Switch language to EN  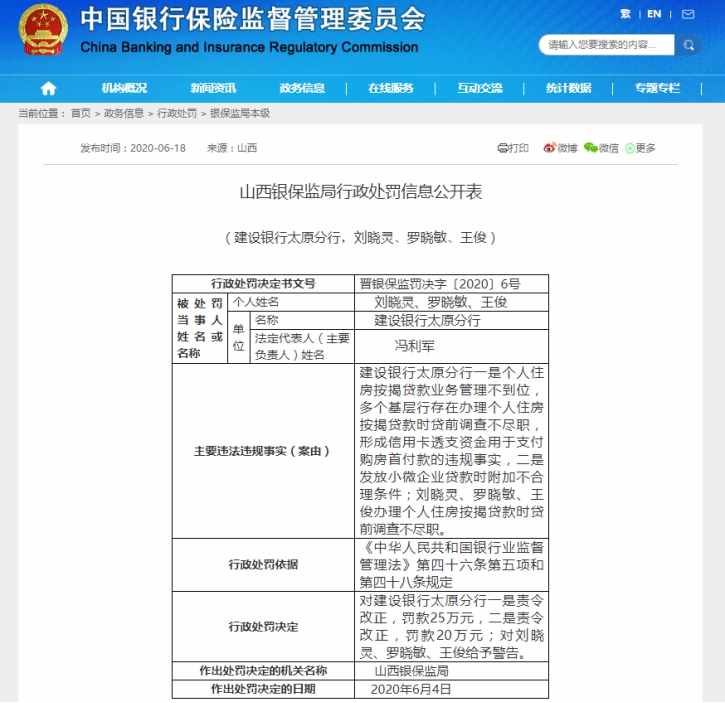(654, 15)
